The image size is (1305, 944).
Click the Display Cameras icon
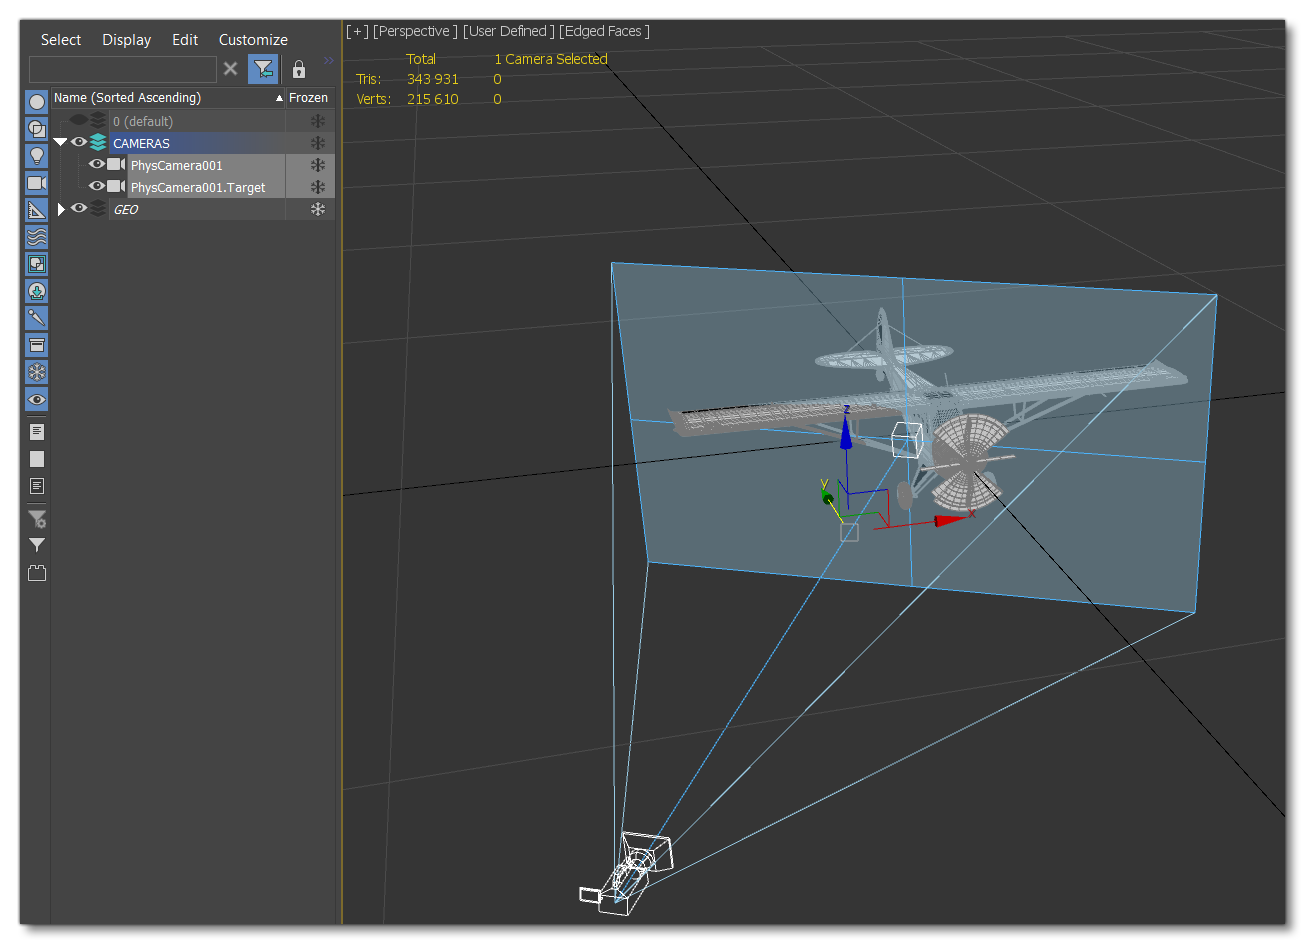tap(36, 183)
